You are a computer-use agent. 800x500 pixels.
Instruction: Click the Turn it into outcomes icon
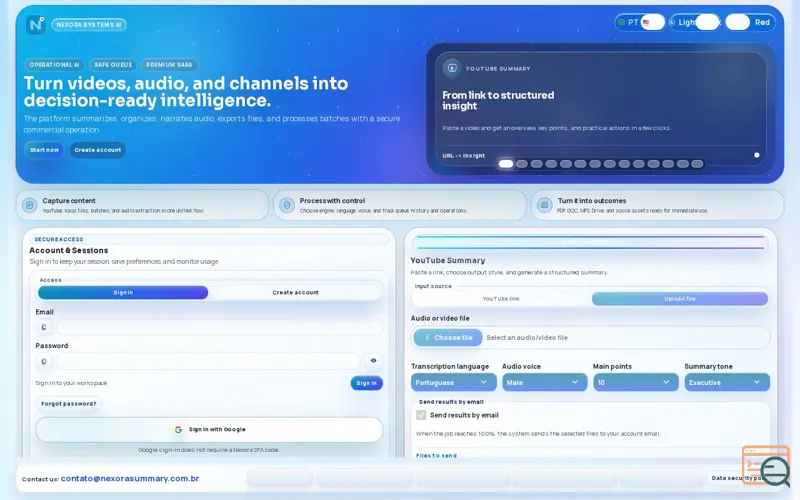pyautogui.click(x=544, y=205)
